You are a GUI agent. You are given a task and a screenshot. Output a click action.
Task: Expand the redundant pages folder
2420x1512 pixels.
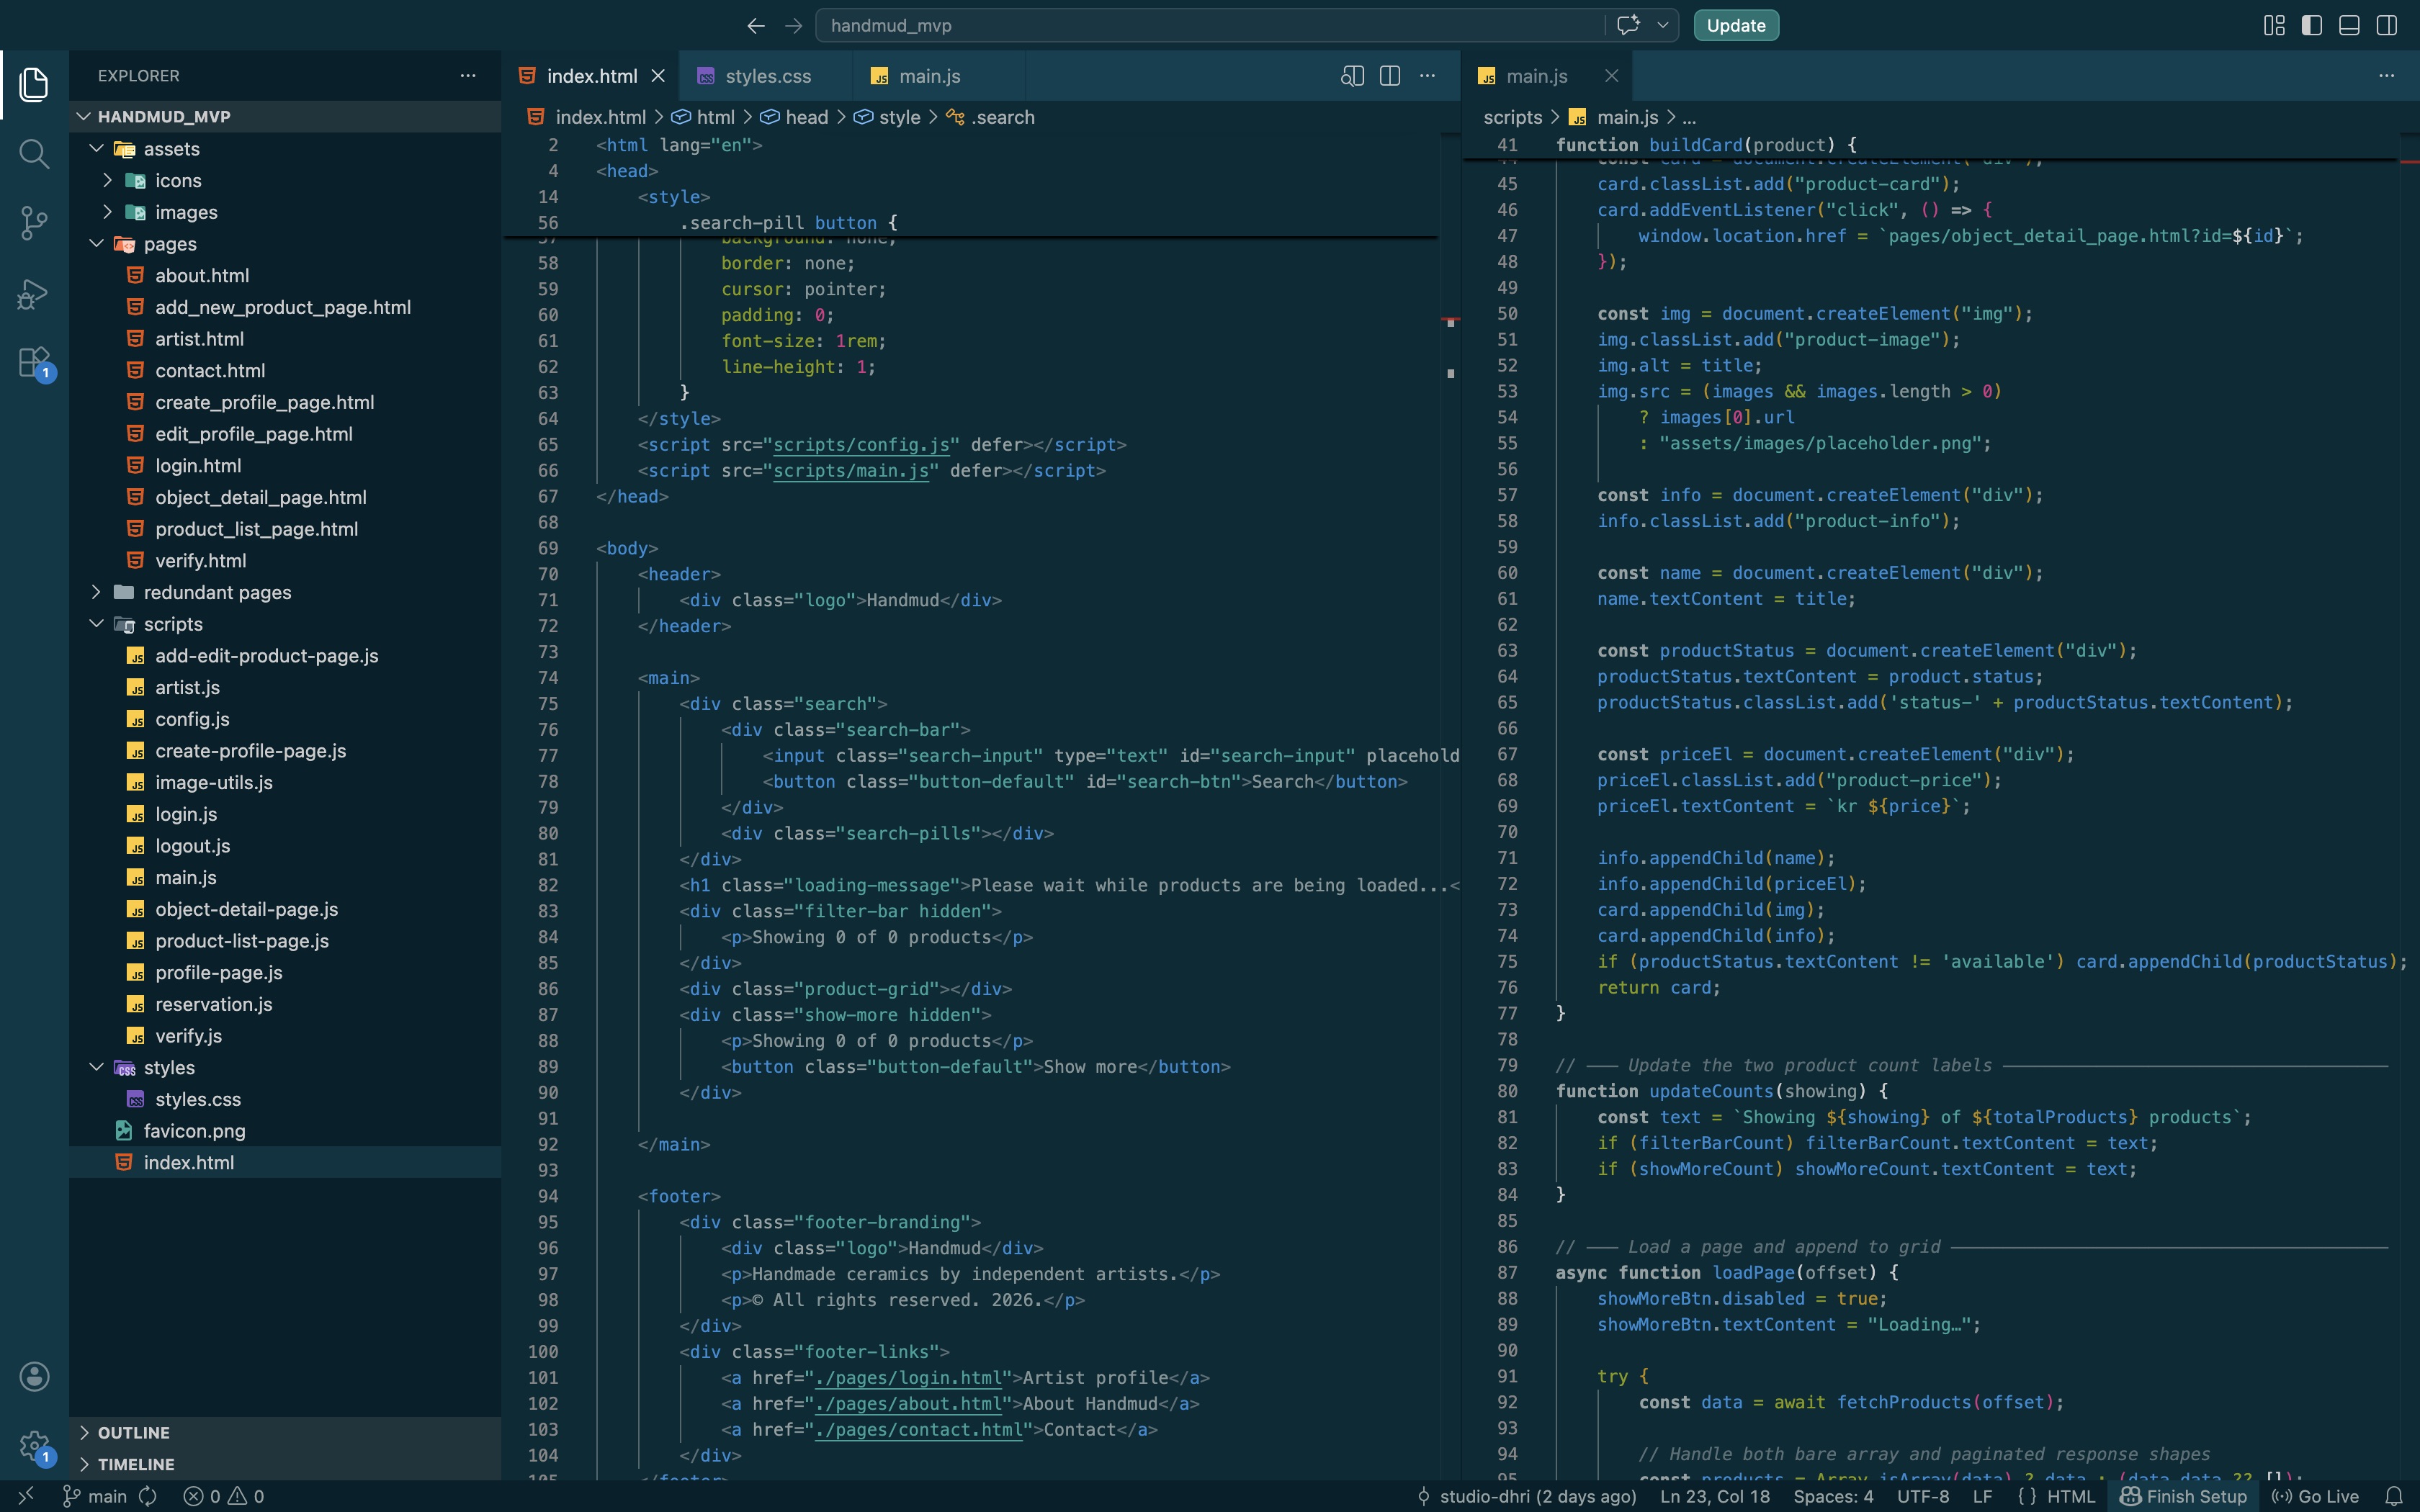pos(96,592)
